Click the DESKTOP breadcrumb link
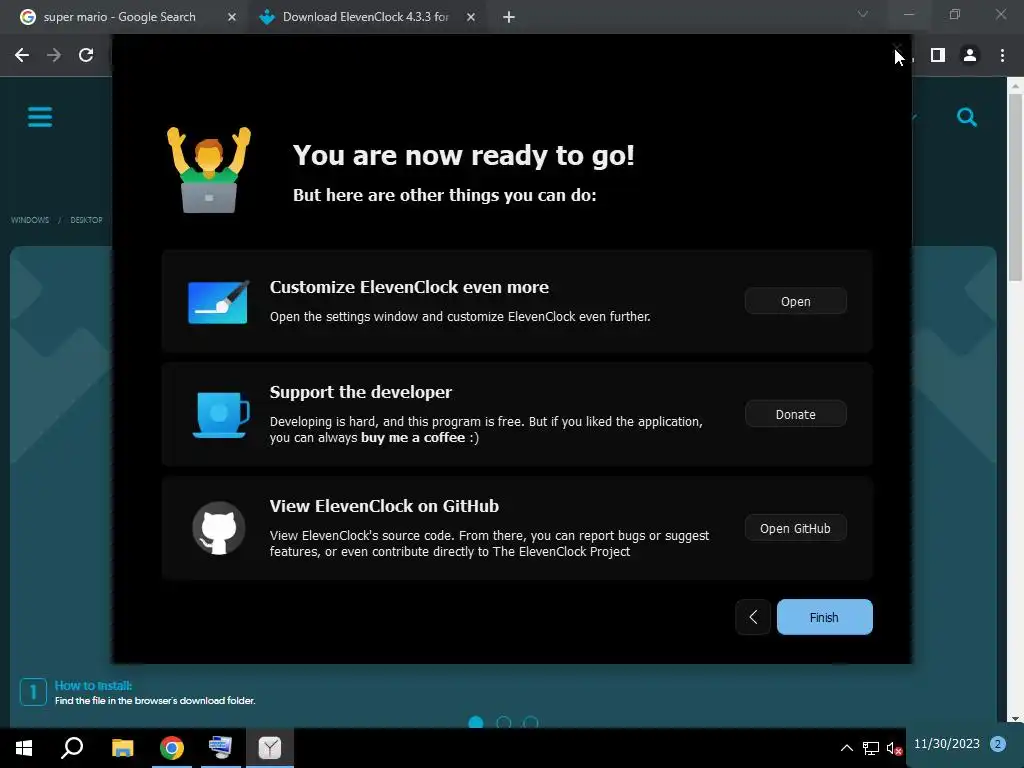 point(86,220)
